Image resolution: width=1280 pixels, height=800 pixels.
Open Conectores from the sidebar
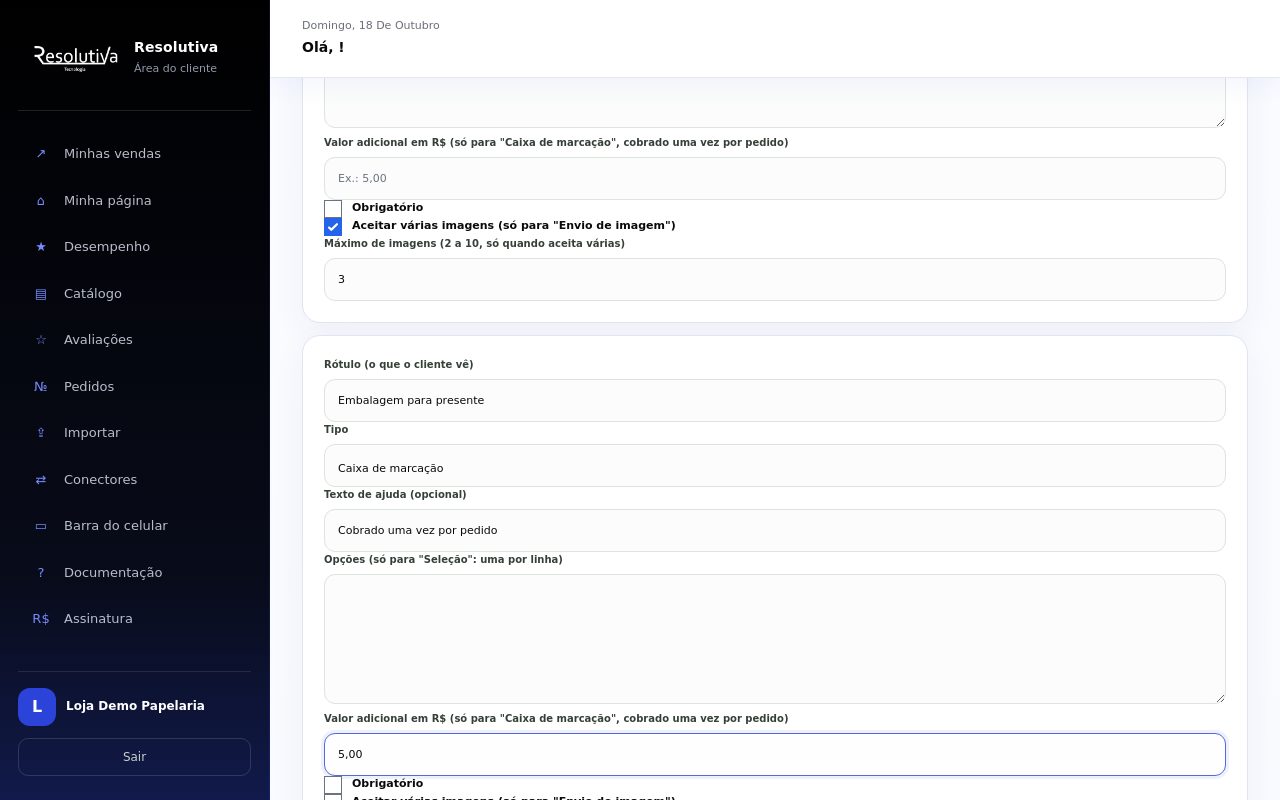[134, 480]
